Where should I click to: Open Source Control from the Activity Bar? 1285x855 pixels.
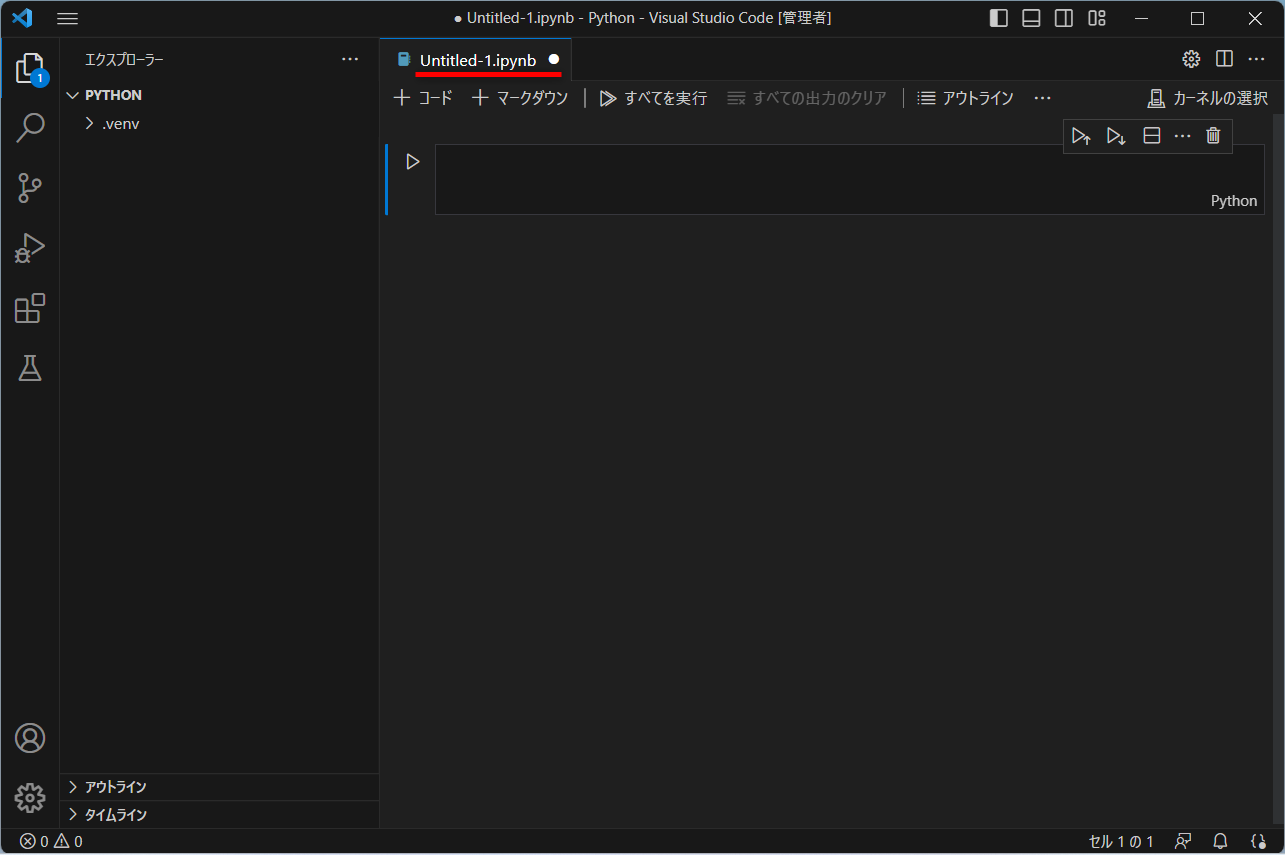click(30, 188)
